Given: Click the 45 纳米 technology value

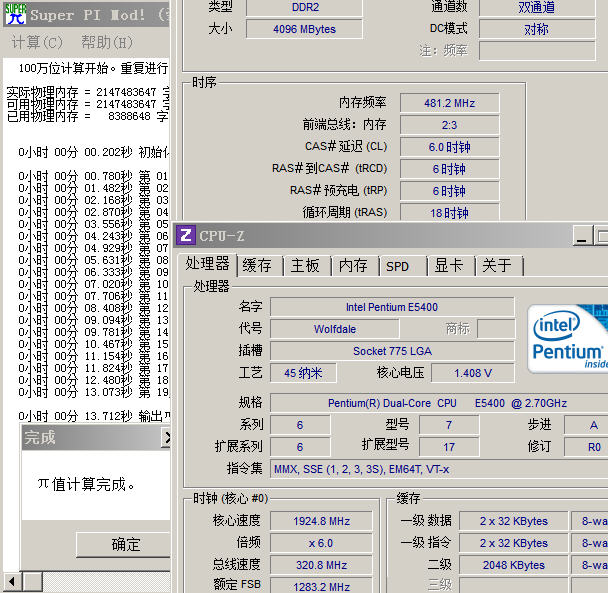Looking at the screenshot, I should point(303,373).
